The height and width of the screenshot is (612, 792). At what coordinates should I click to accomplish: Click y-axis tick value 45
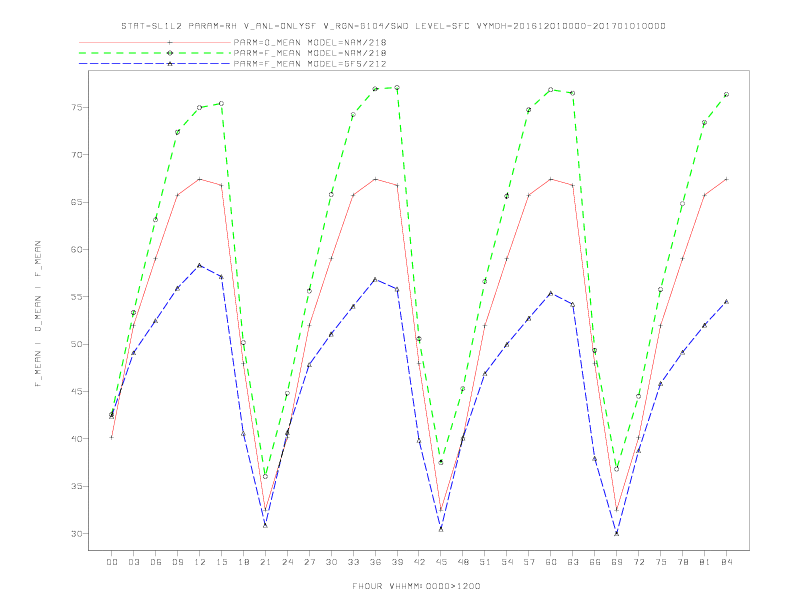(x=76, y=391)
